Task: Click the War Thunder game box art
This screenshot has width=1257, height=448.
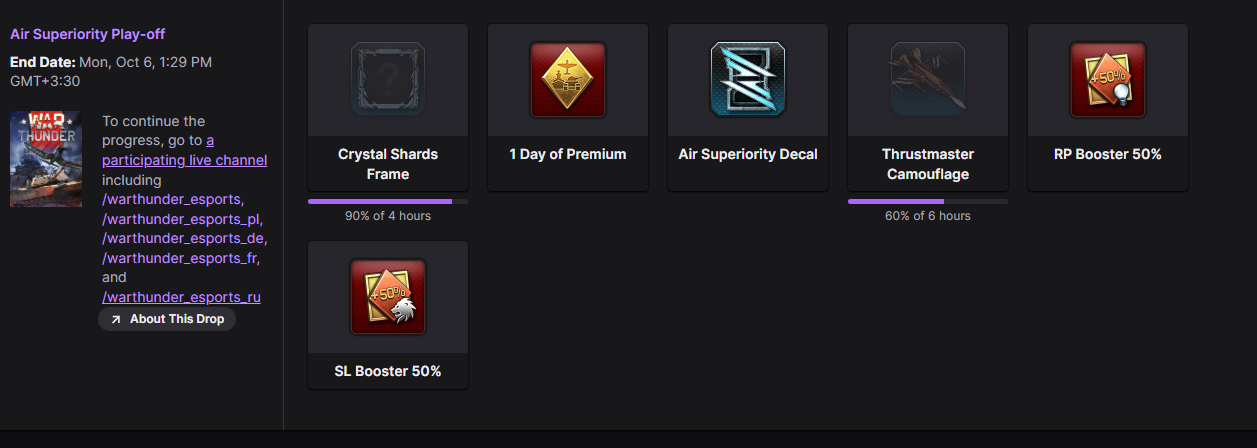Action: (x=46, y=159)
